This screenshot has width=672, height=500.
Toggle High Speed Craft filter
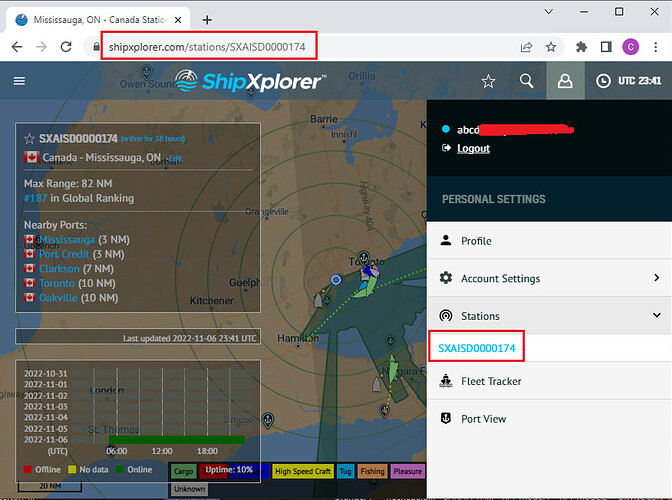(x=303, y=471)
